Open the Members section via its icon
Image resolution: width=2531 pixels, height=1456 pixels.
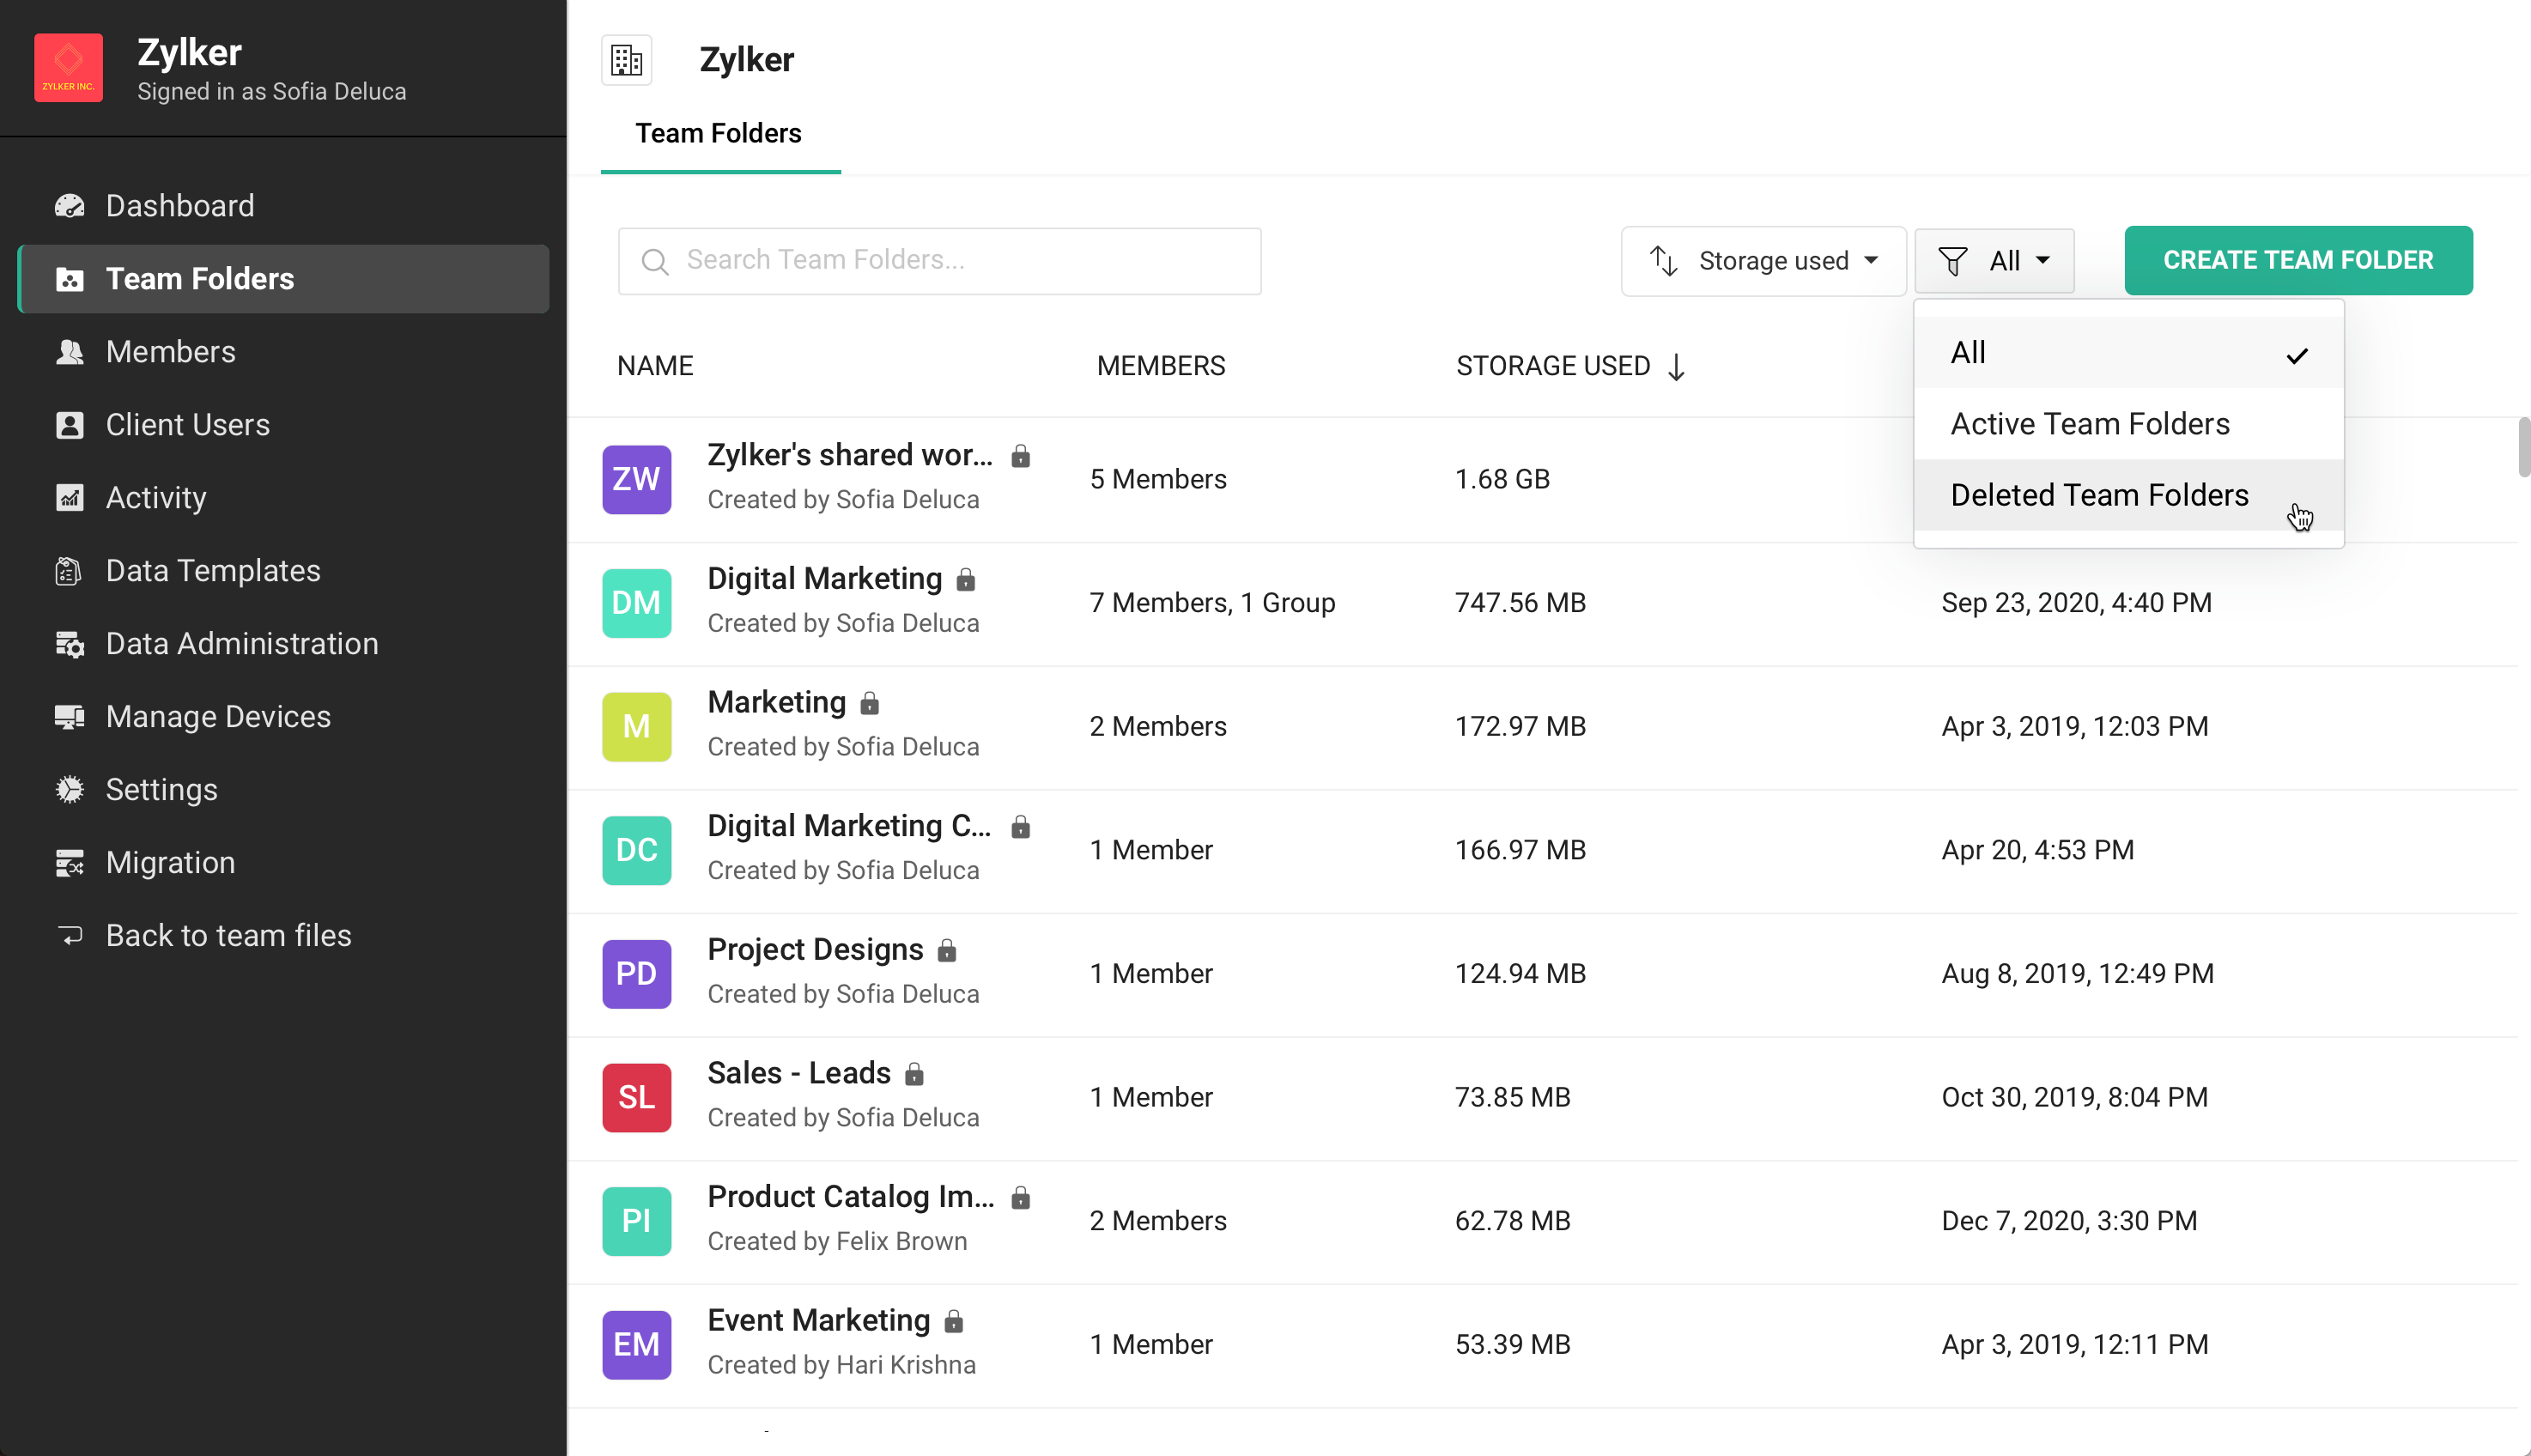coord(69,352)
